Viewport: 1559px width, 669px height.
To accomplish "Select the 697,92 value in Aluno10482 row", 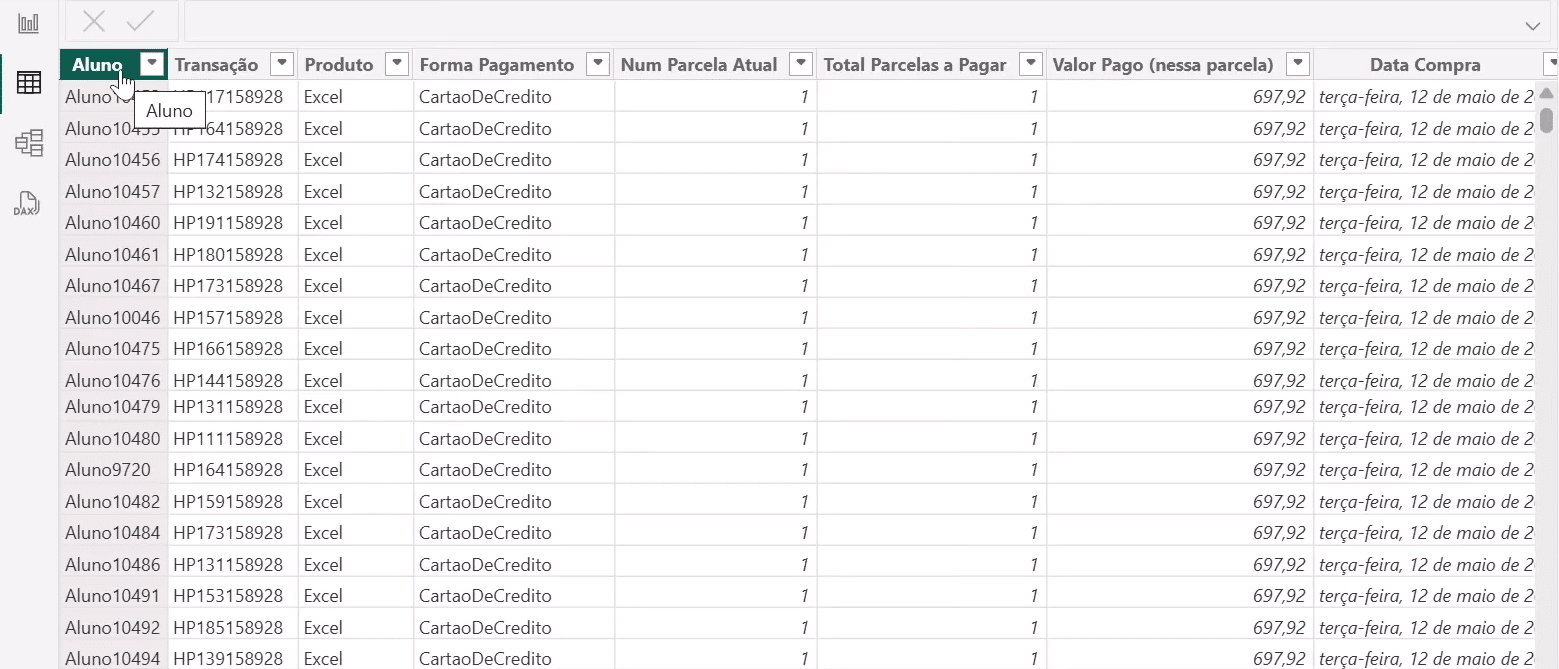I will pos(1181,501).
